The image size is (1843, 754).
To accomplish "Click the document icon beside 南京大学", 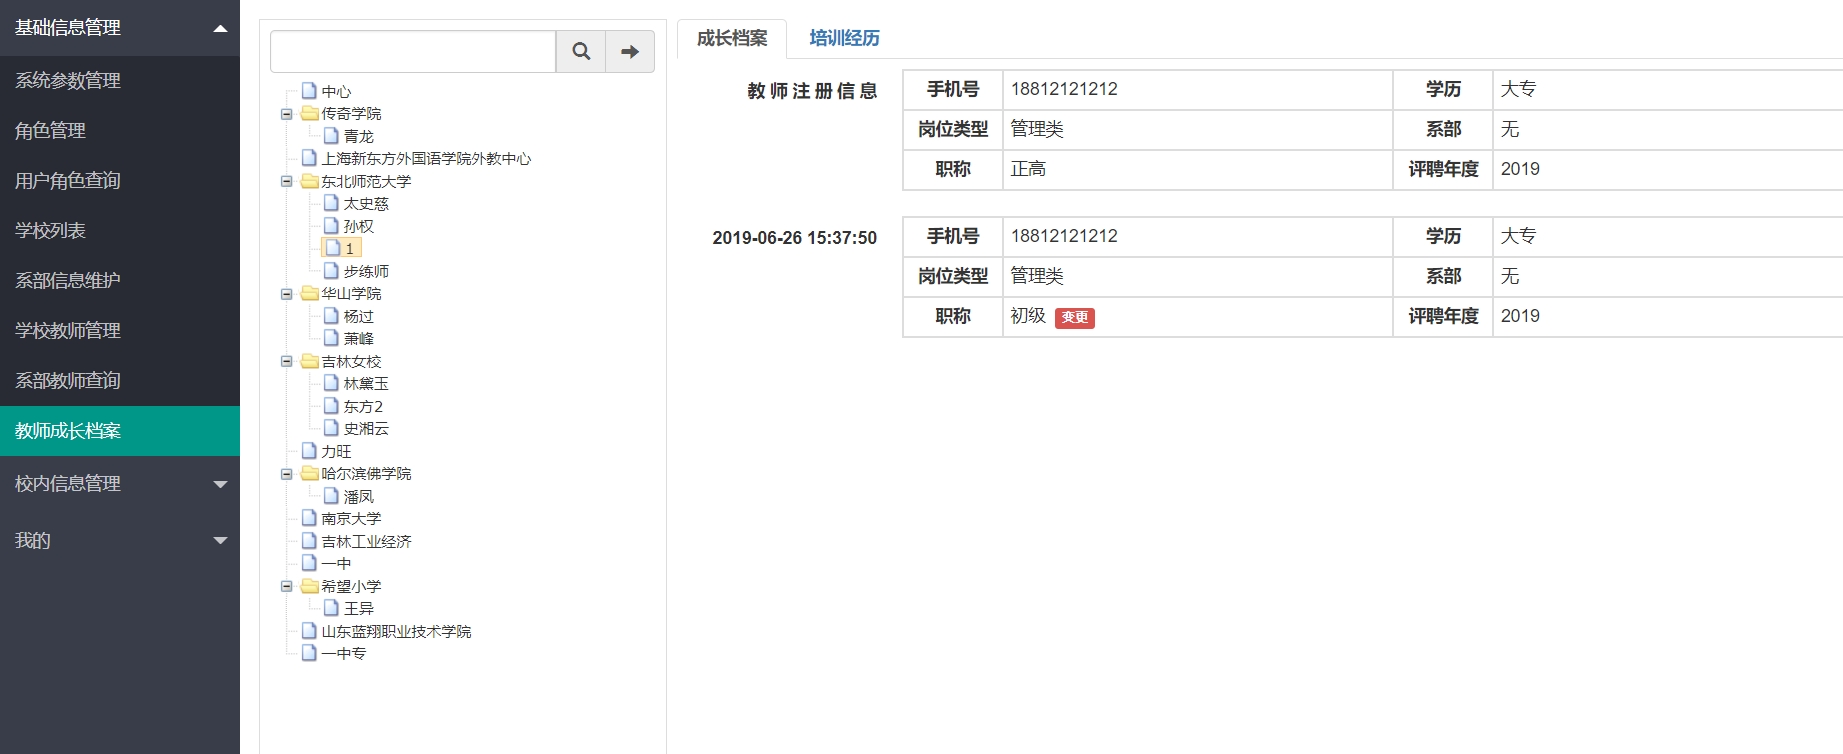I will point(309,518).
